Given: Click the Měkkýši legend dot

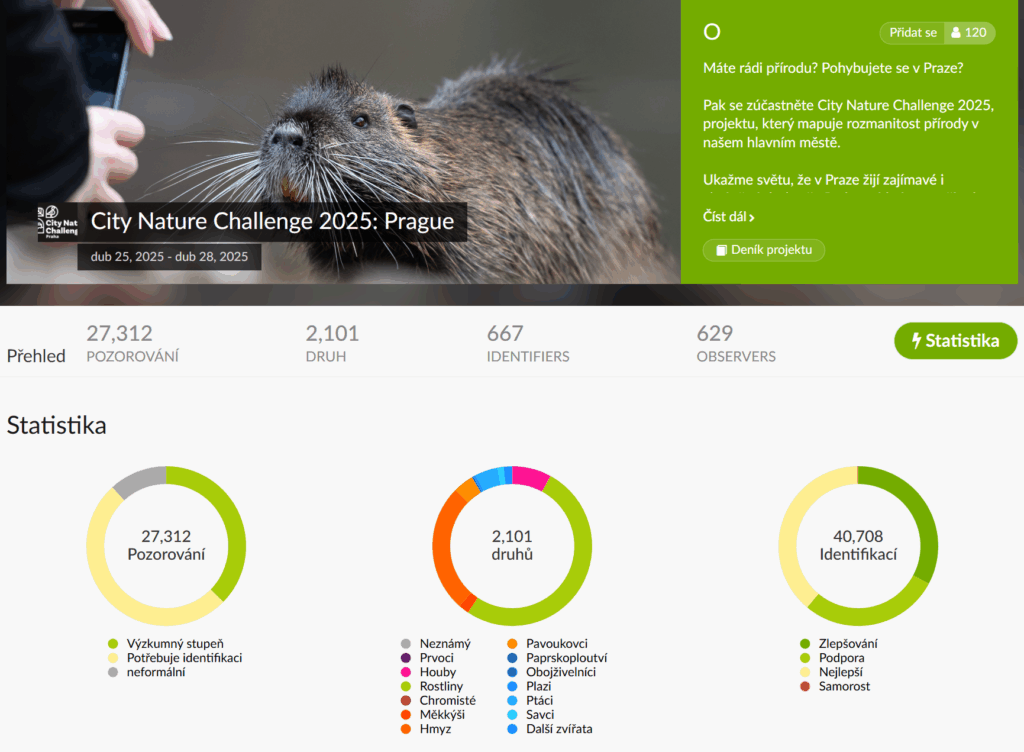Looking at the screenshot, I should 406,715.
